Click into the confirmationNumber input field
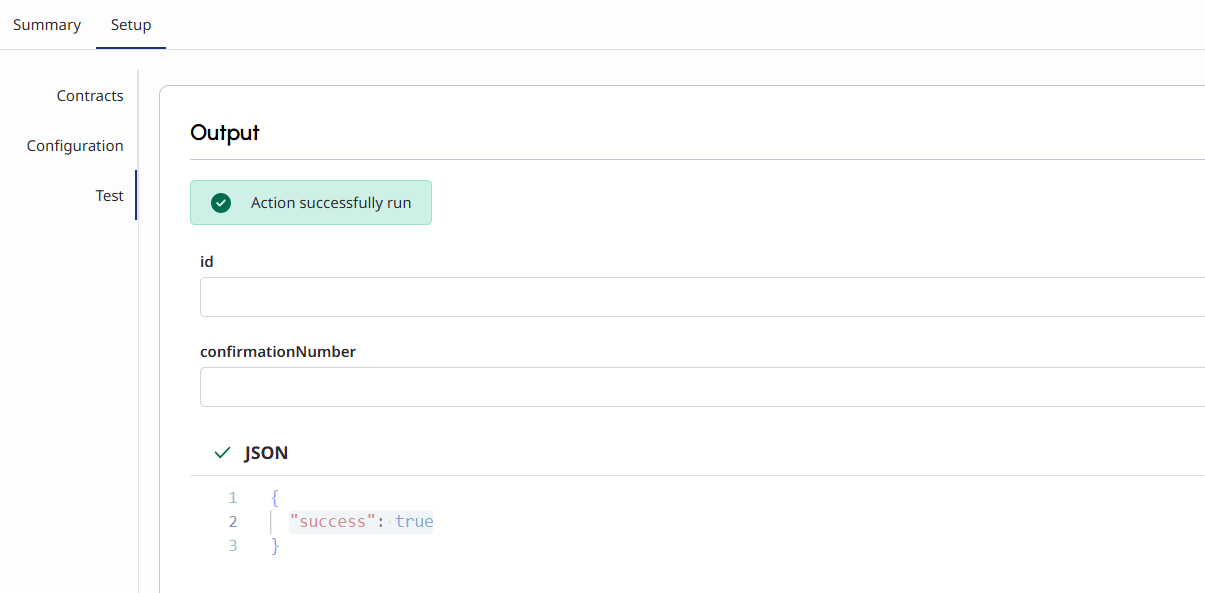 click(700, 387)
